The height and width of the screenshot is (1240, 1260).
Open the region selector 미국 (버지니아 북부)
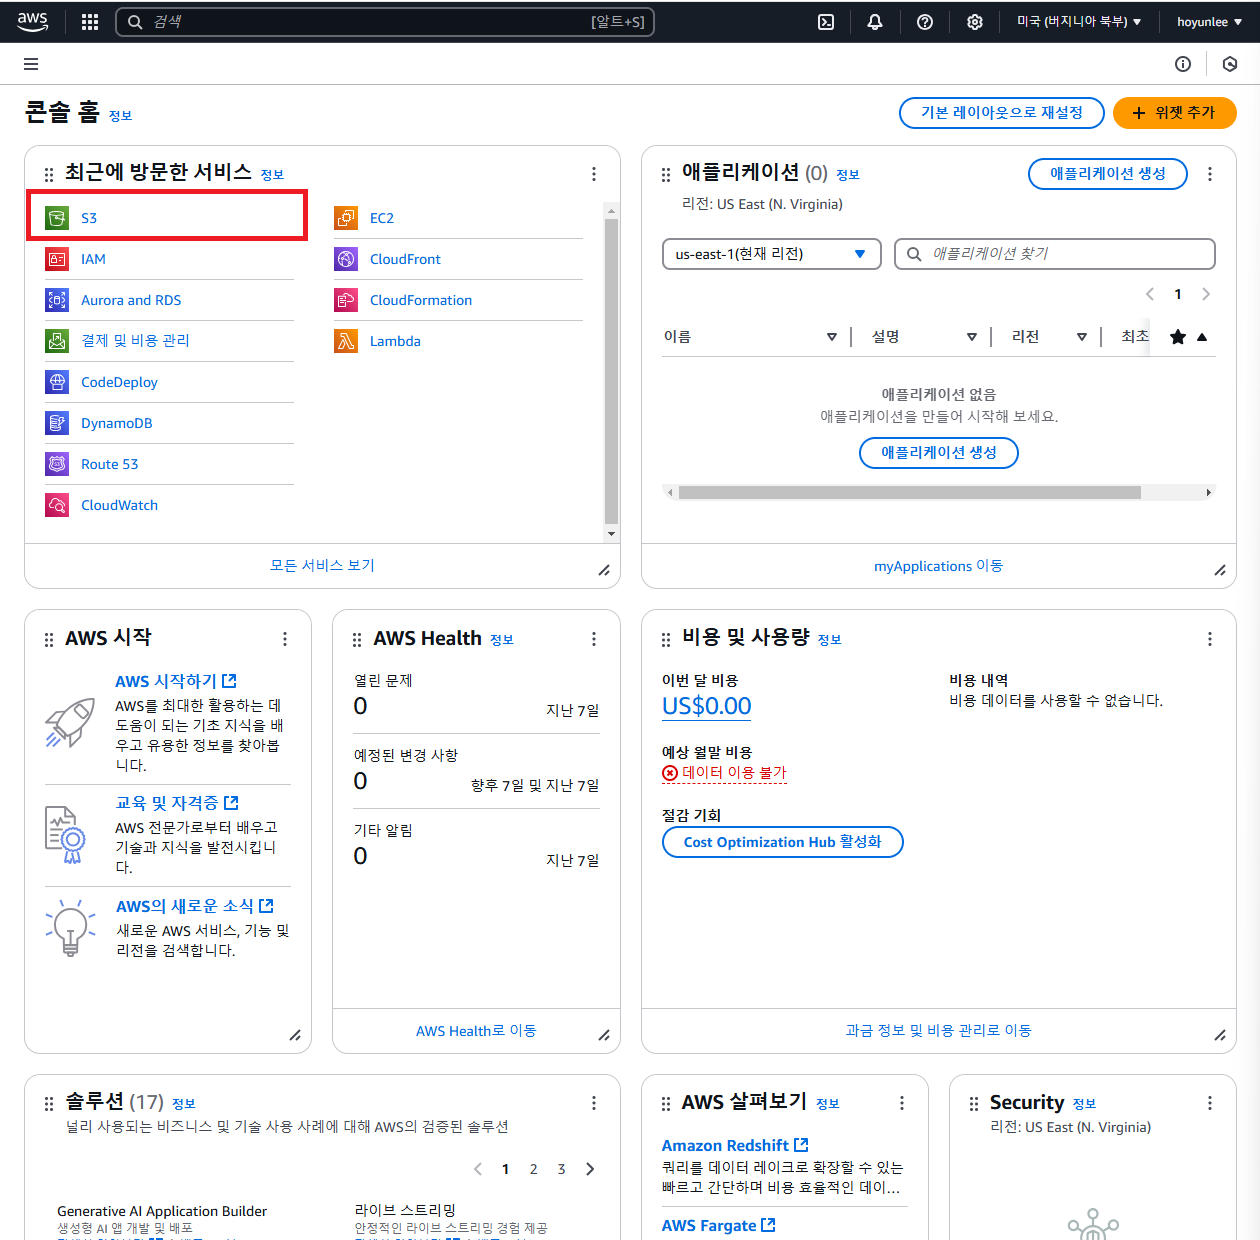[x=1079, y=22]
